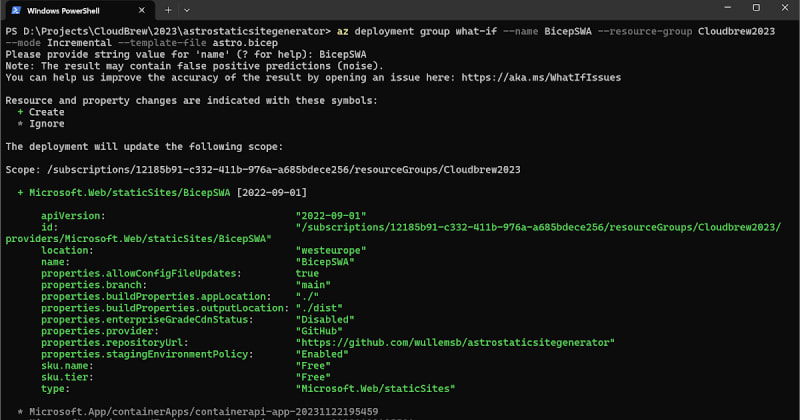
Task: Click the empty title bar area
Action: click(450, 10)
